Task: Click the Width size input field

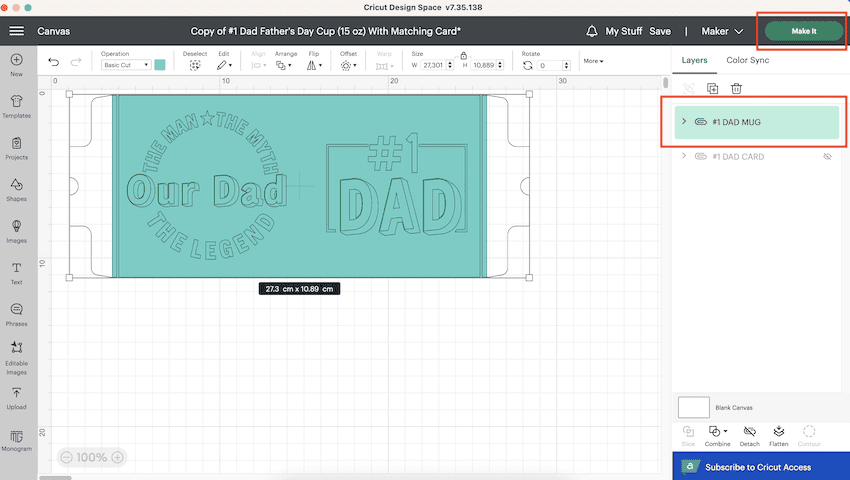Action: (x=433, y=65)
